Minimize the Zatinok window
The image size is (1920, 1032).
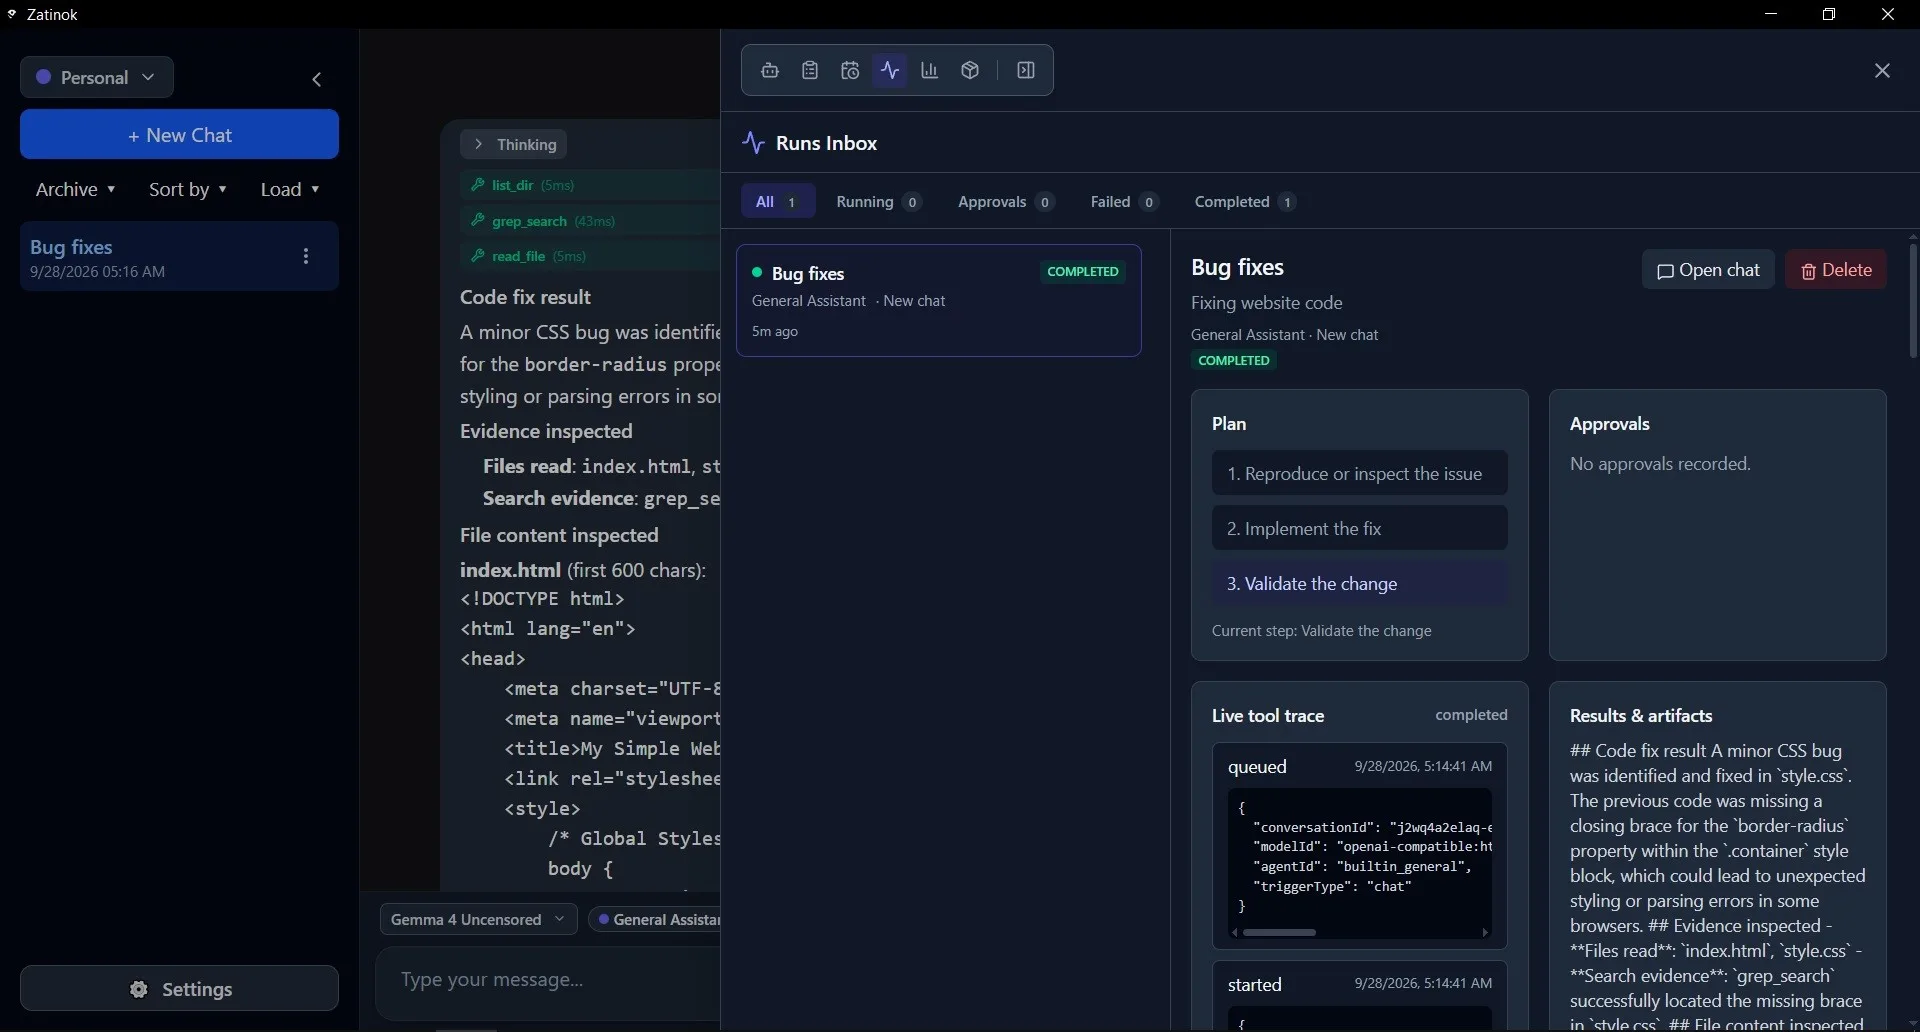point(1771,14)
